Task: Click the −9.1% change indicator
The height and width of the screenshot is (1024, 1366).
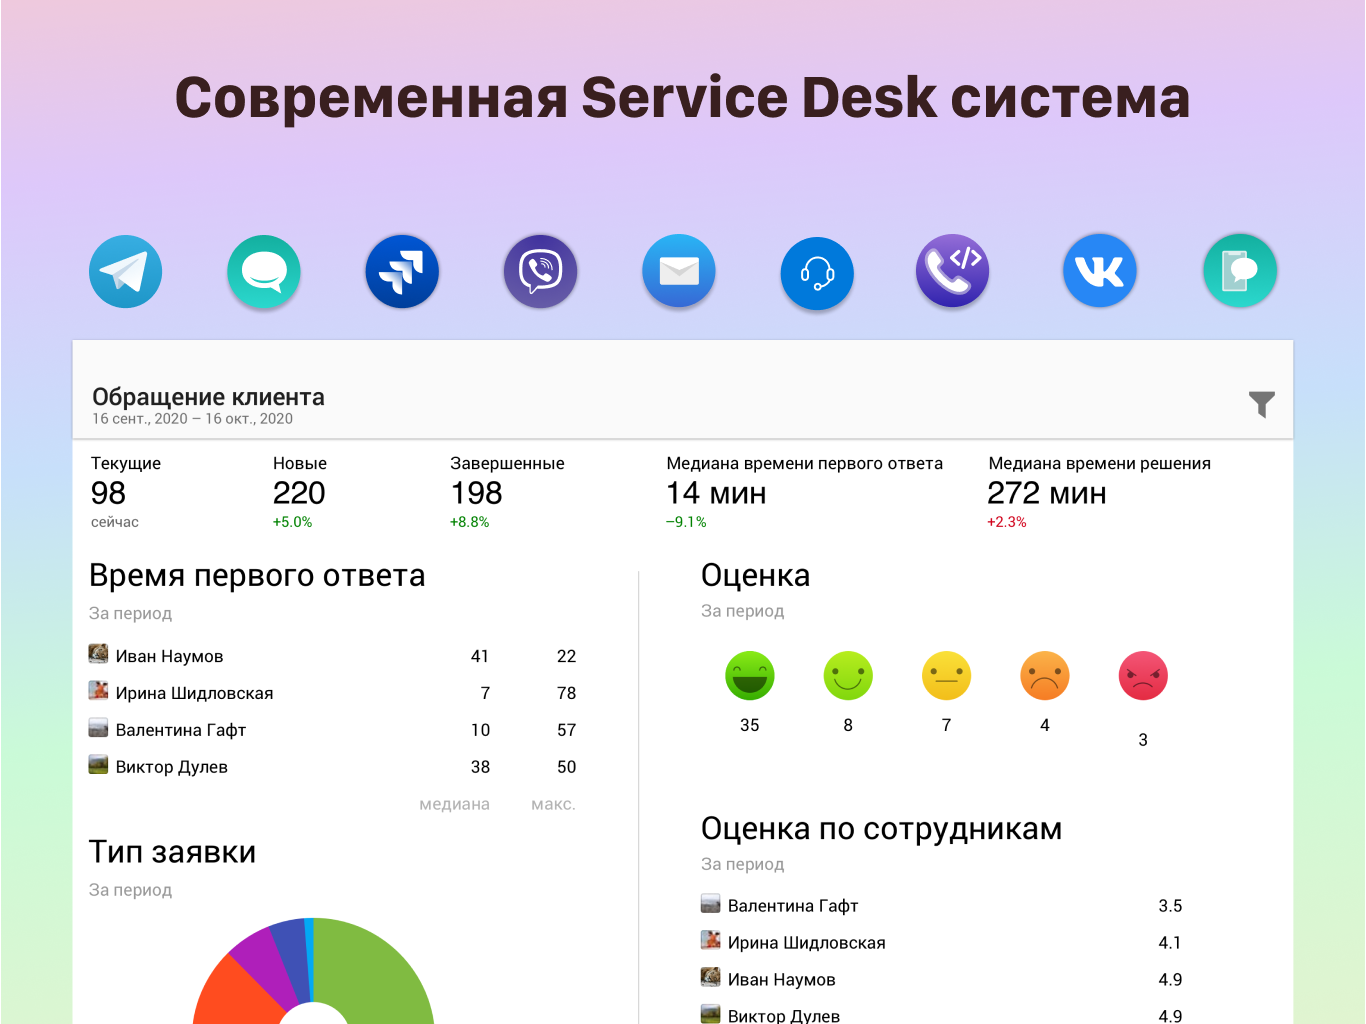Action: 686,522
